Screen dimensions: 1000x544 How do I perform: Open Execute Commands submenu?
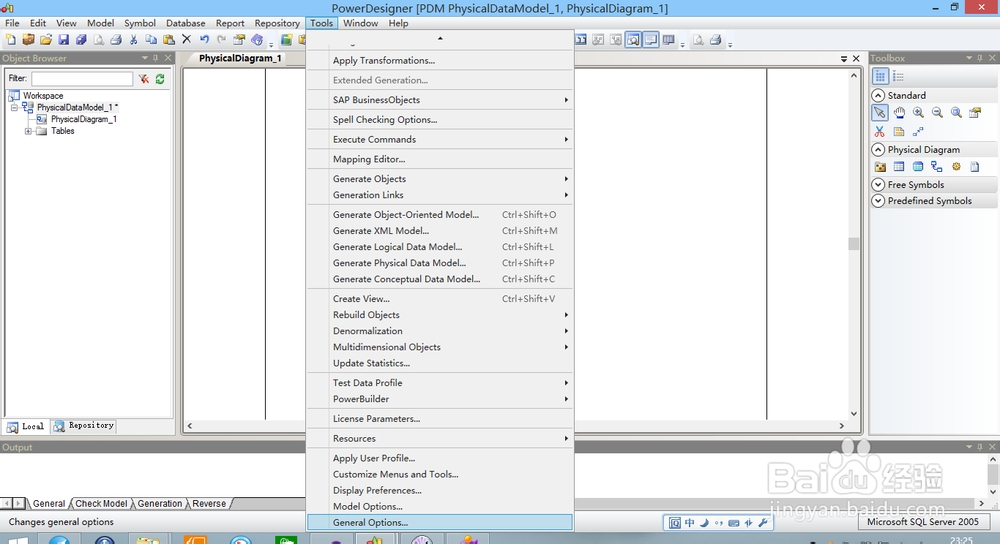pyautogui.click(x=440, y=140)
